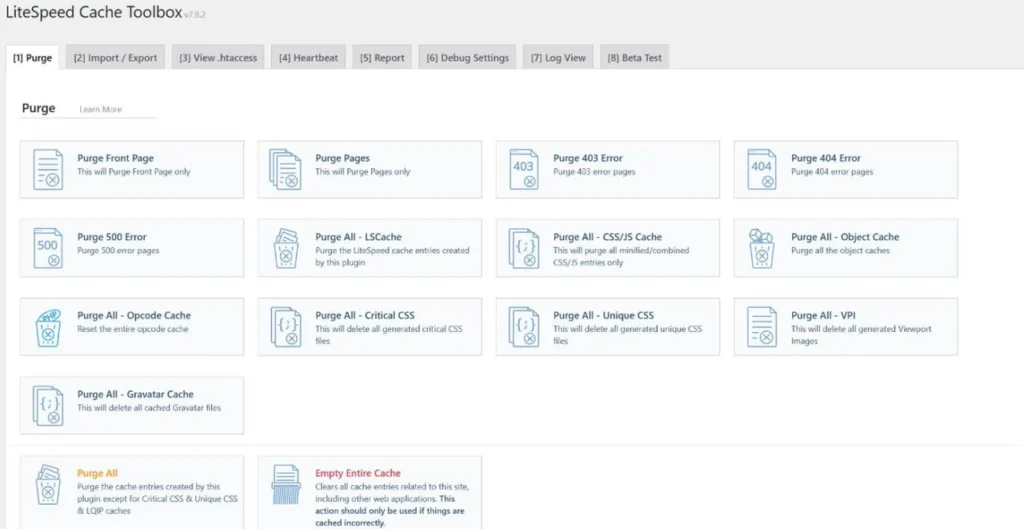This screenshot has height=529, width=1024.
Task: Click the Purge All - Object Cache title
Action: tap(845, 237)
